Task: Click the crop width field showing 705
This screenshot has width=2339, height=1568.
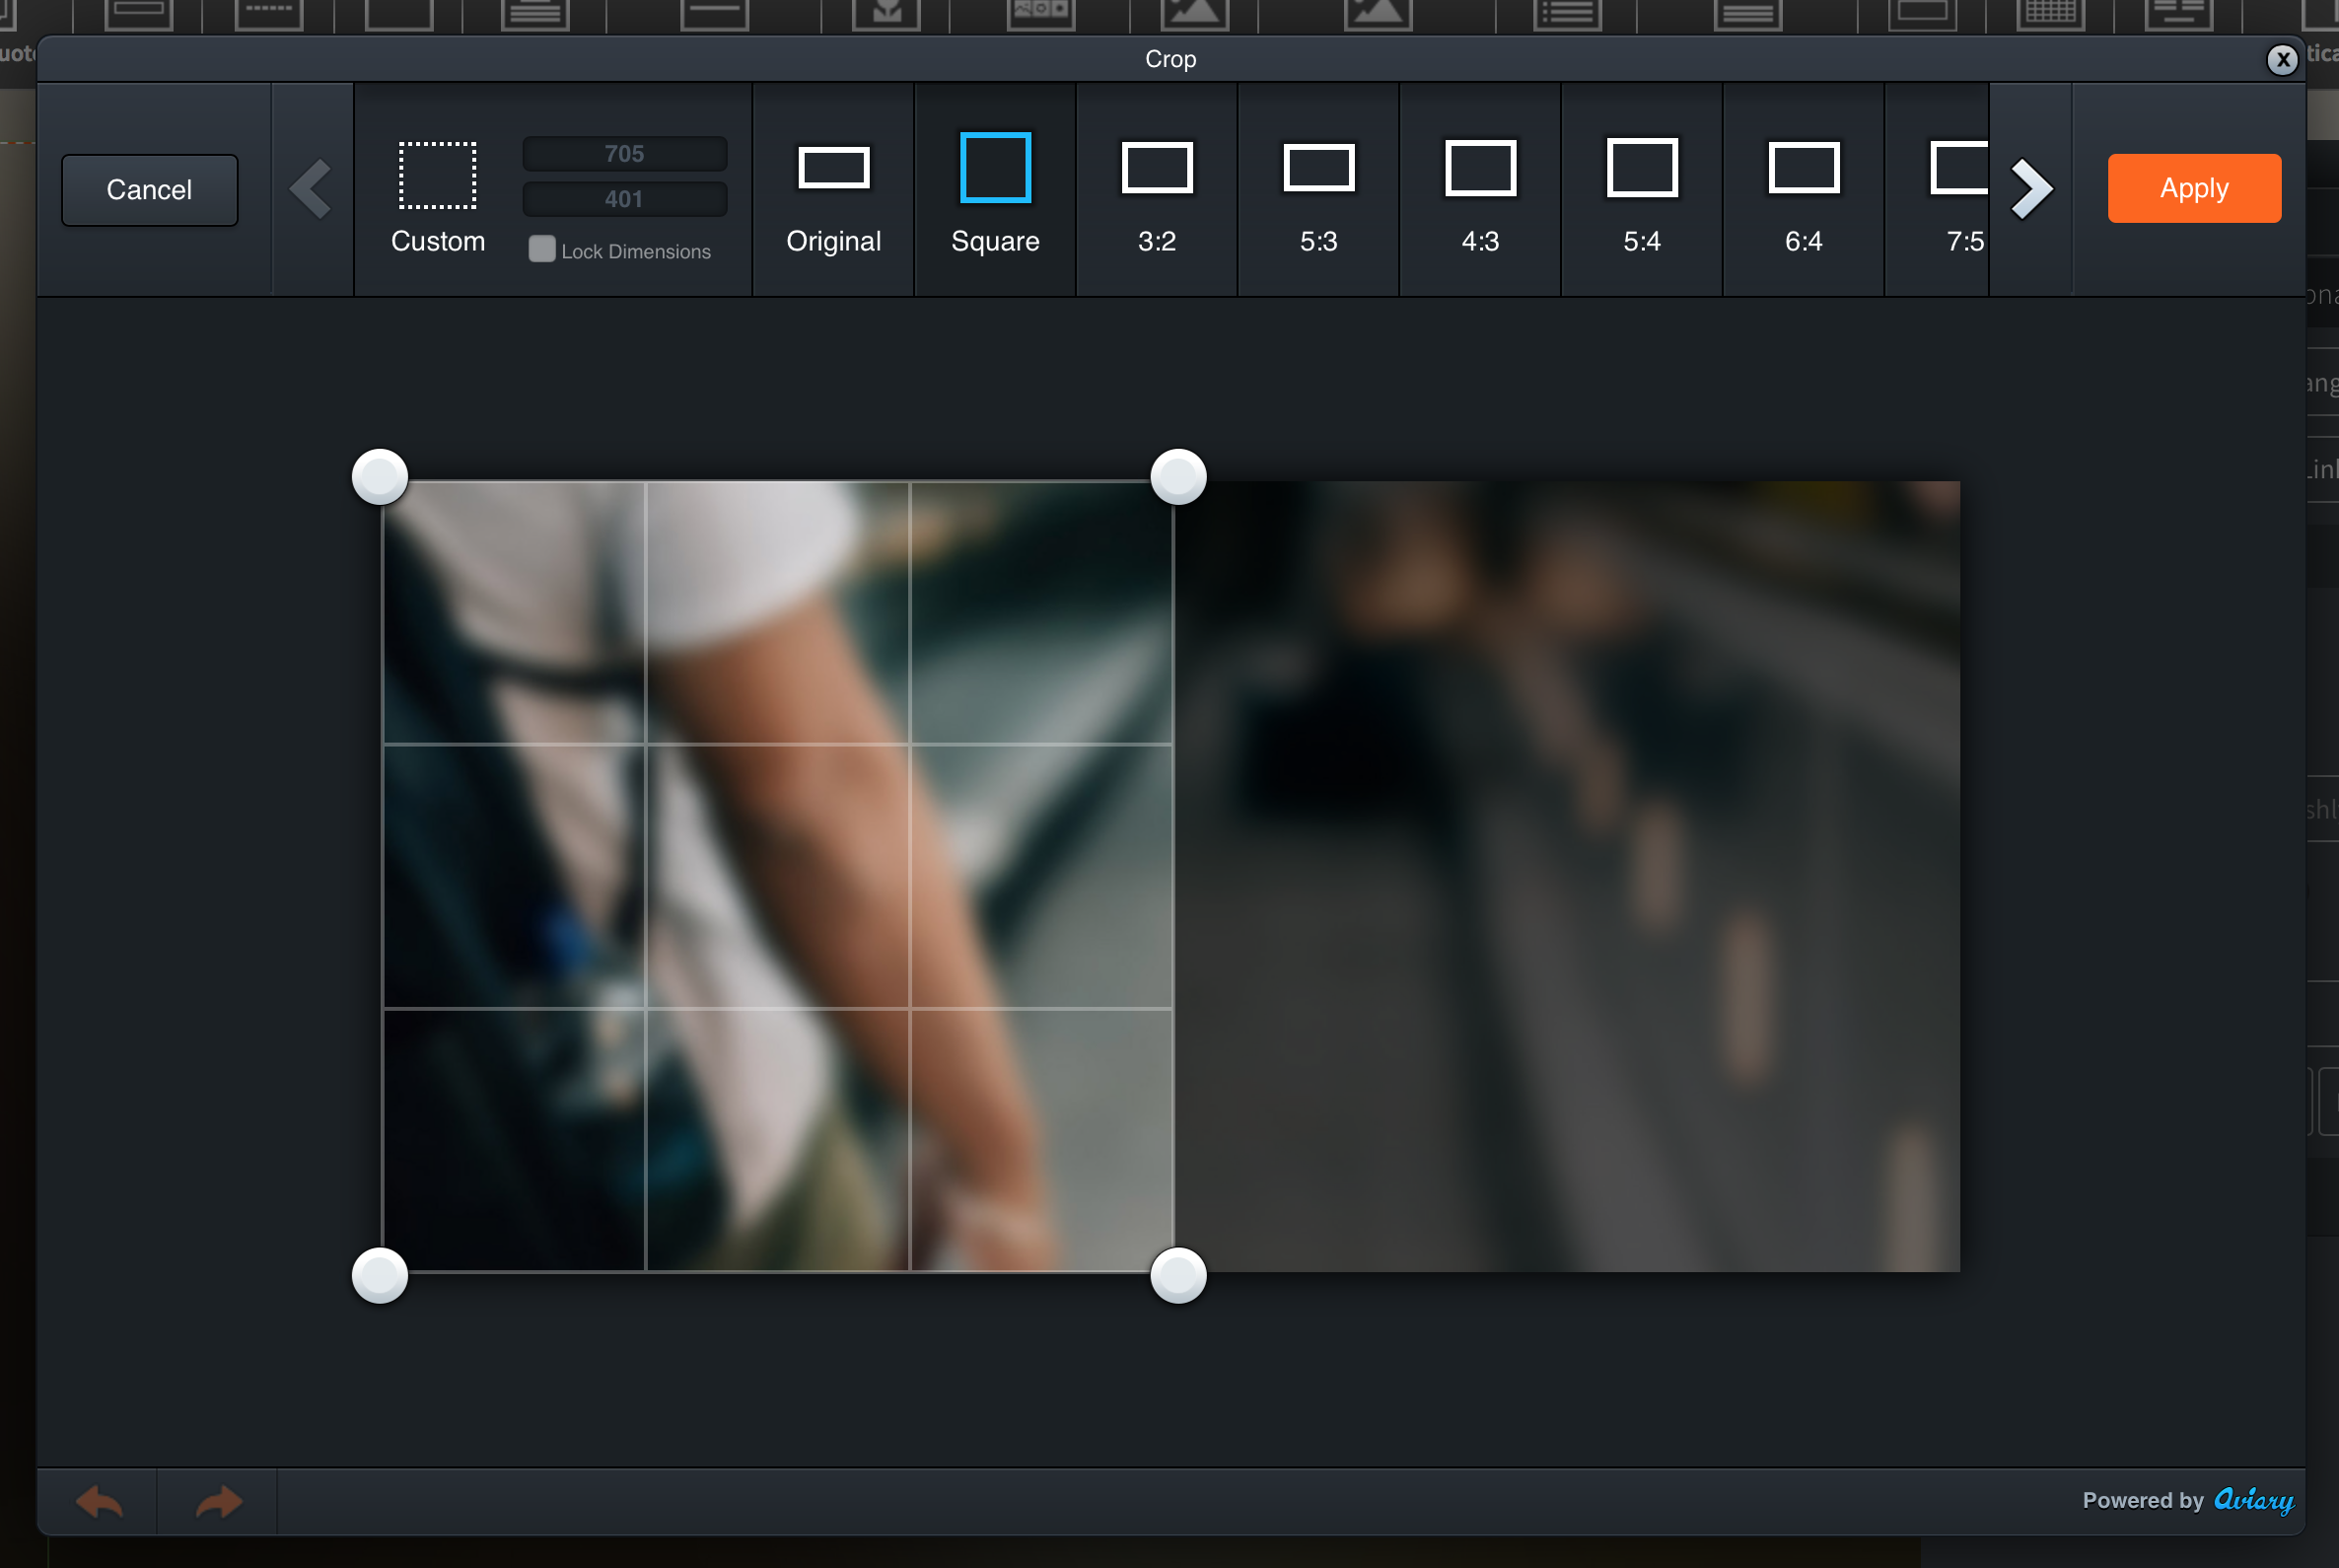Action: click(624, 154)
